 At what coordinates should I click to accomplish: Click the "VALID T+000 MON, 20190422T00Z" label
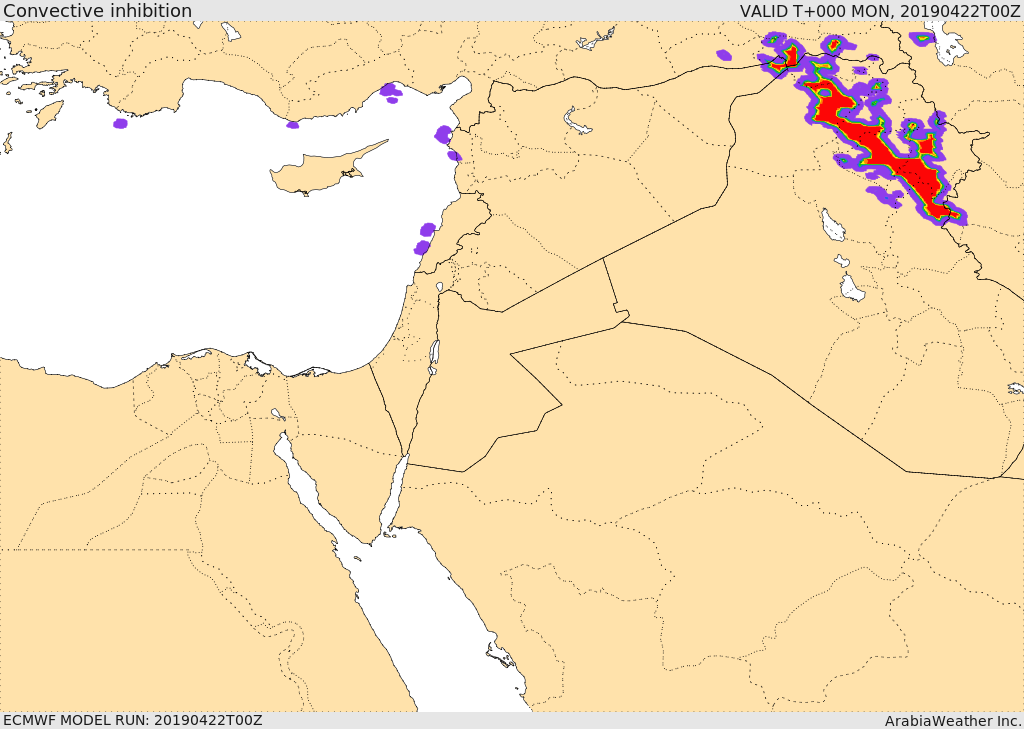[879, 10]
